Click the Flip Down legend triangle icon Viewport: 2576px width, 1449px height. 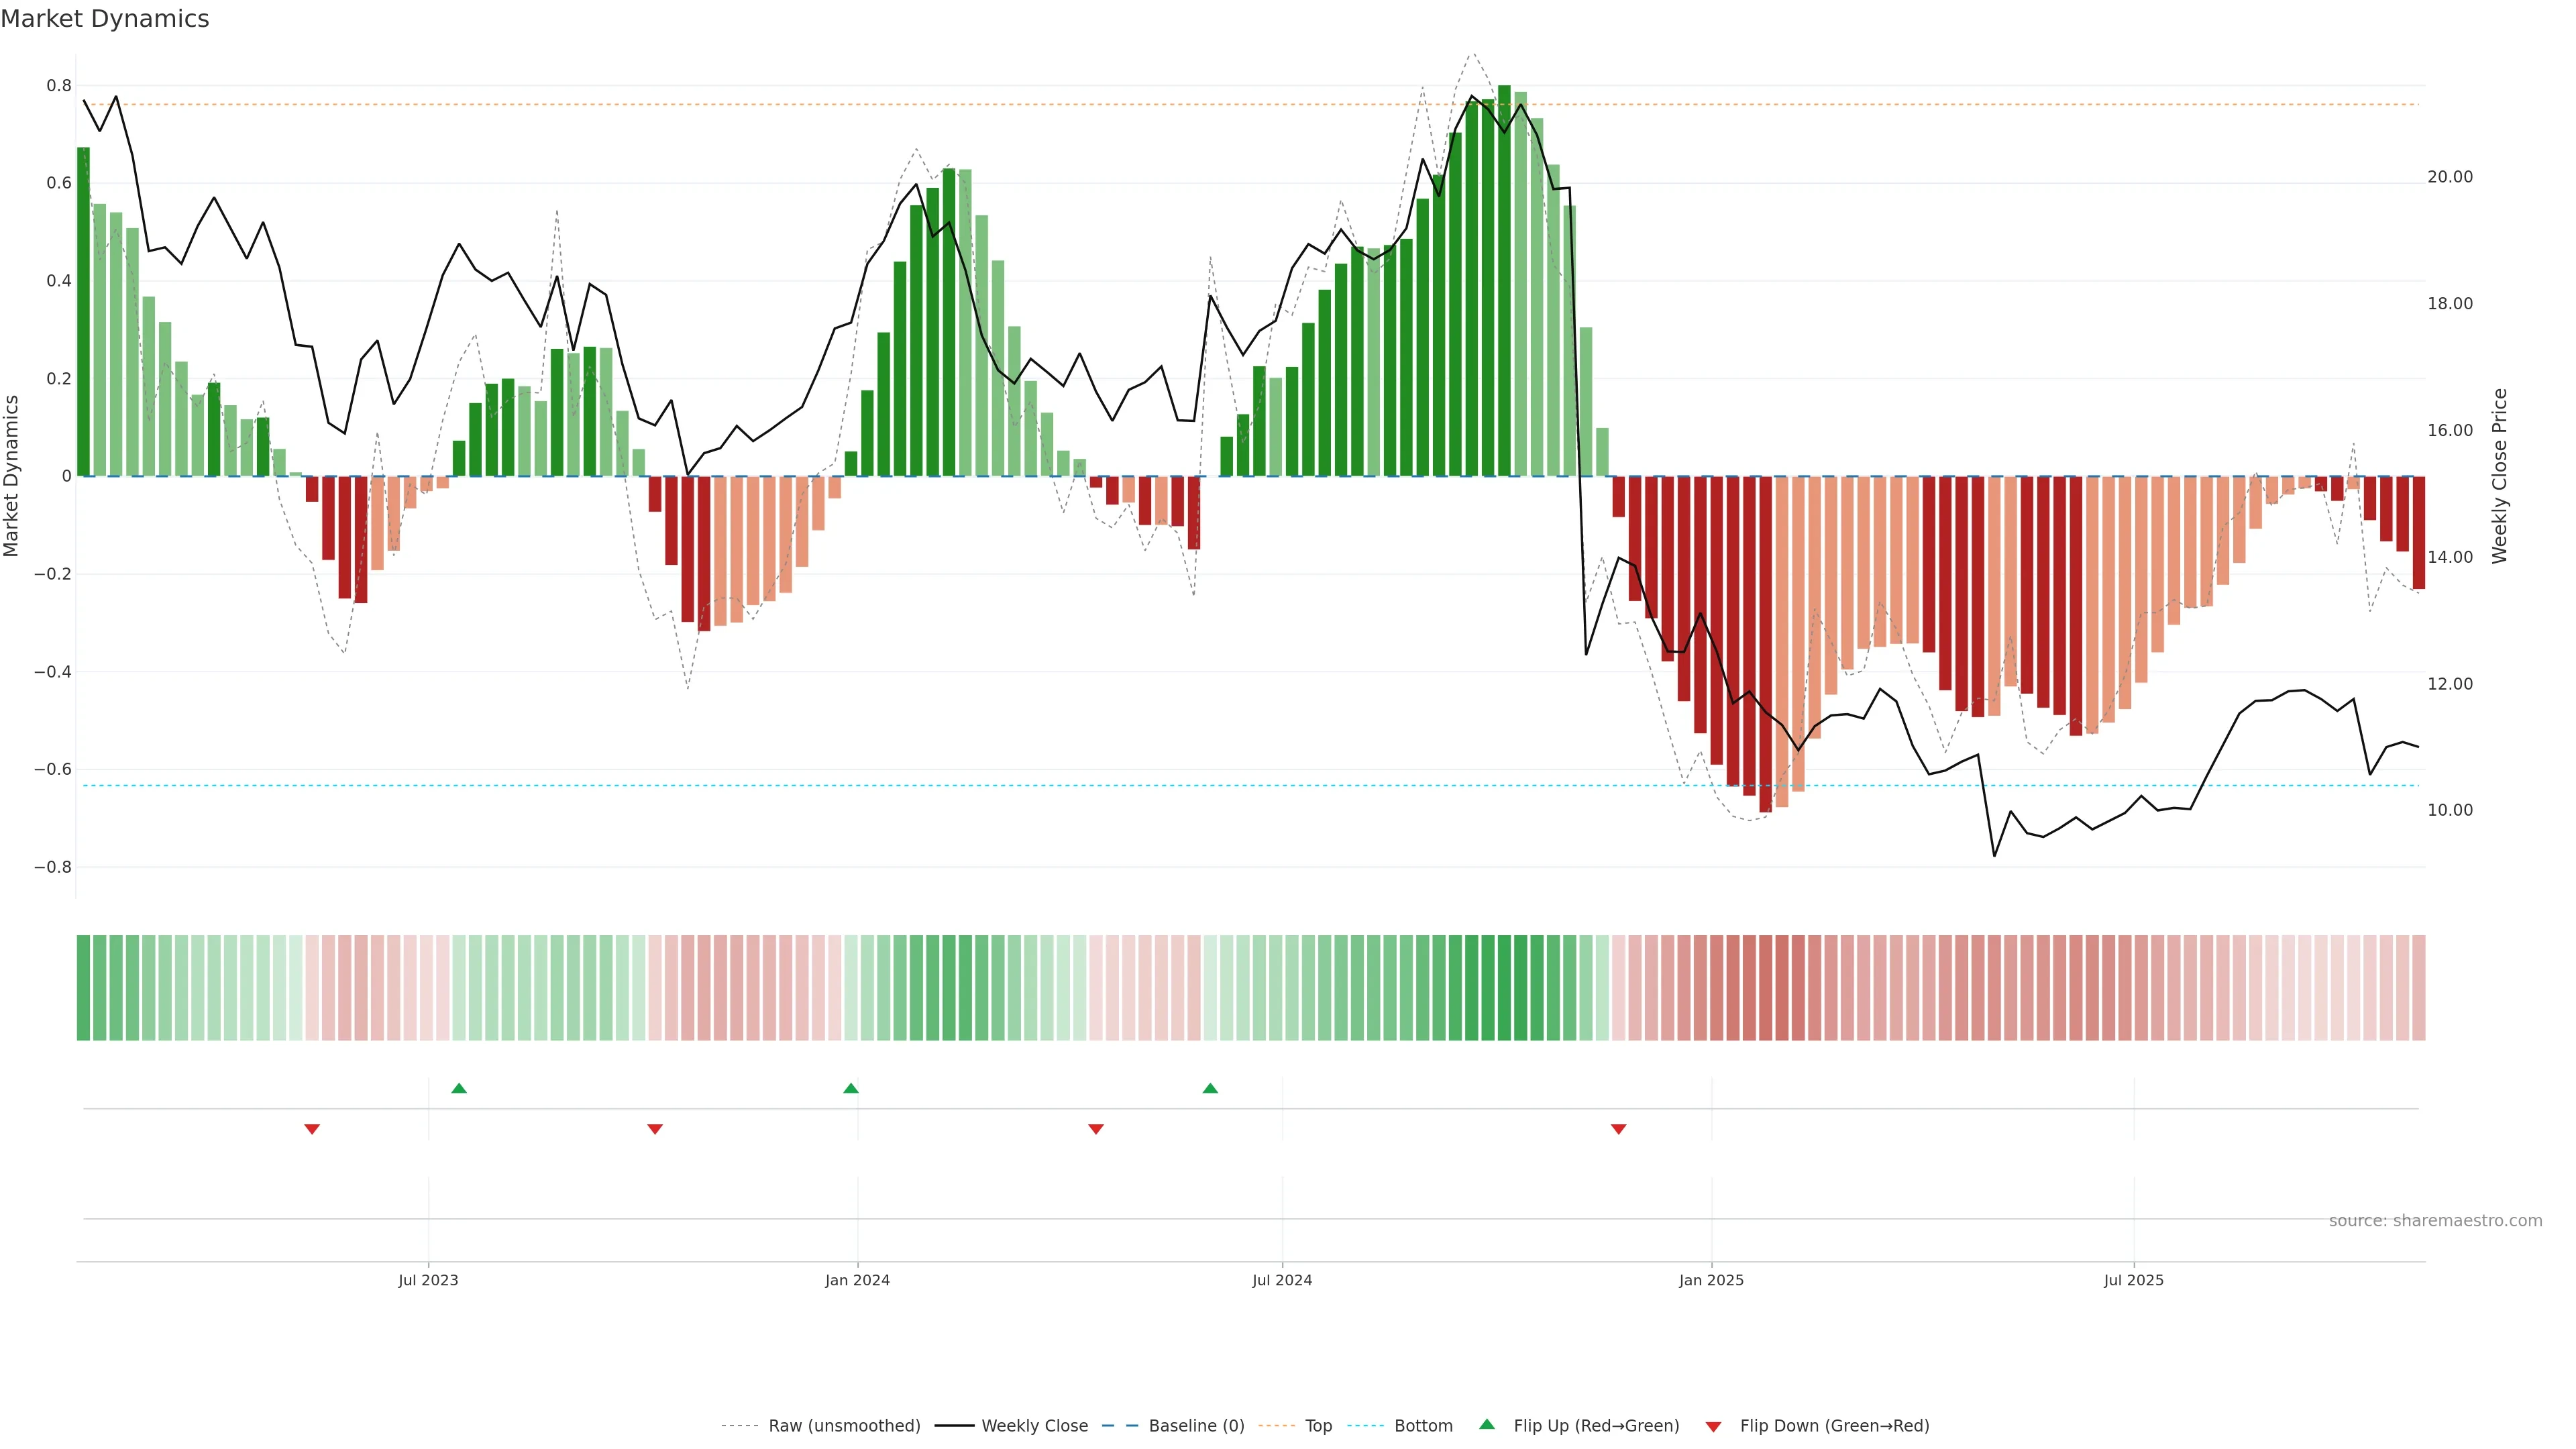pyautogui.click(x=1713, y=1426)
